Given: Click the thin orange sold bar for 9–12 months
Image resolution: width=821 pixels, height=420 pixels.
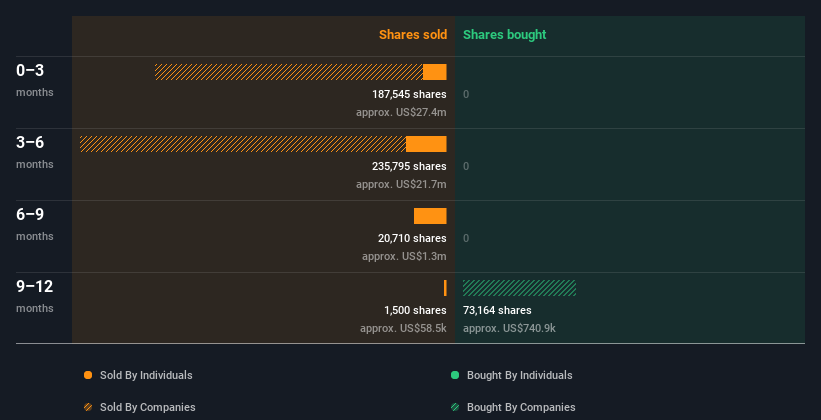Looking at the screenshot, I should pyautogui.click(x=445, y=288).
